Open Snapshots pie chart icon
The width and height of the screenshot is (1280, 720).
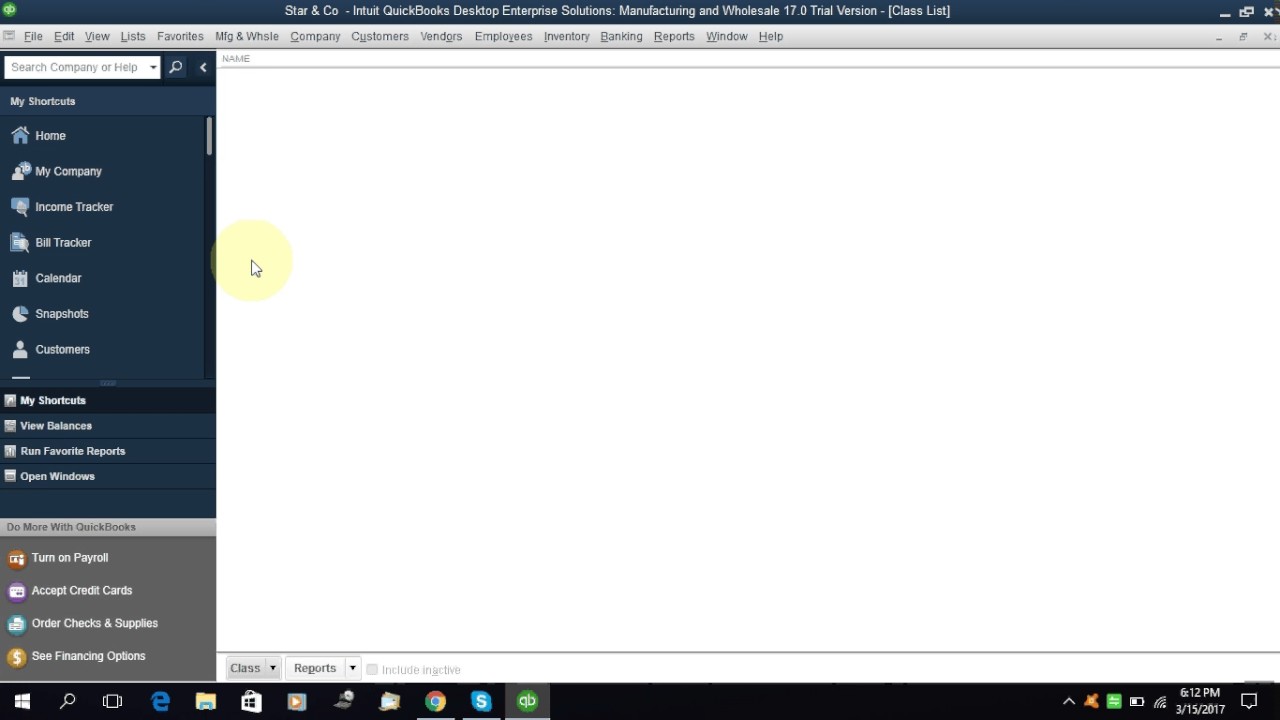pyautogui.click(x=20, y=314)
